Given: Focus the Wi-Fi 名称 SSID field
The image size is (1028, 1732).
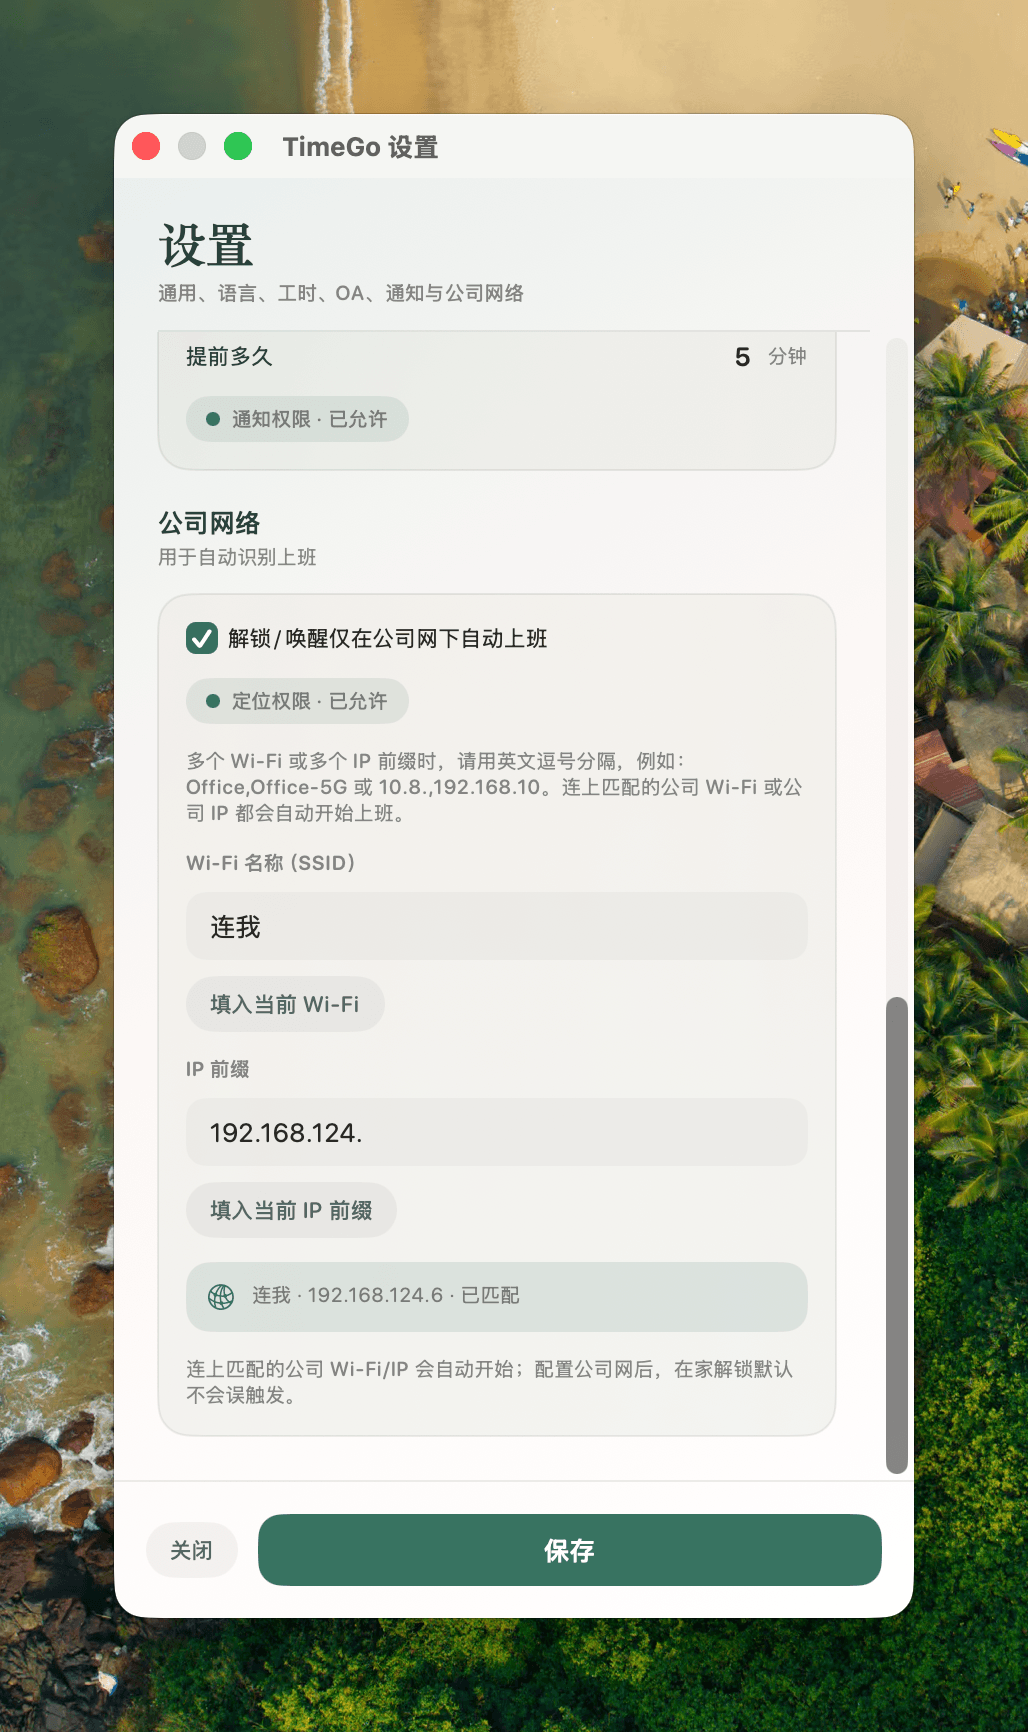Looking at the screenshot, I should (x=496, y=926).
